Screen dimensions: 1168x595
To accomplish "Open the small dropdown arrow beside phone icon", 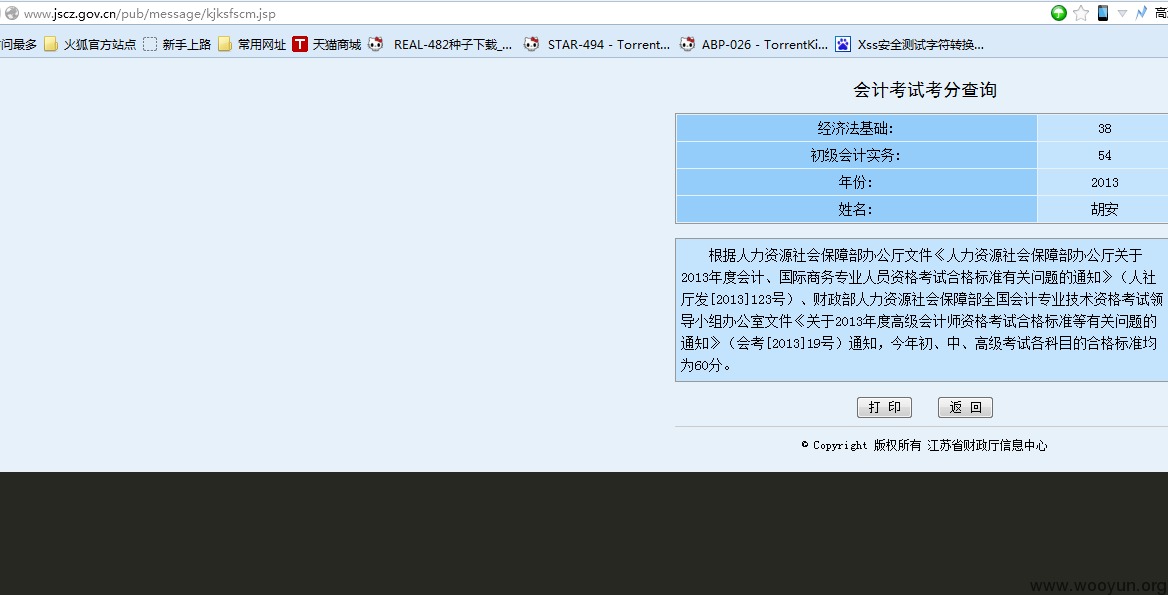I will 1122,13.
